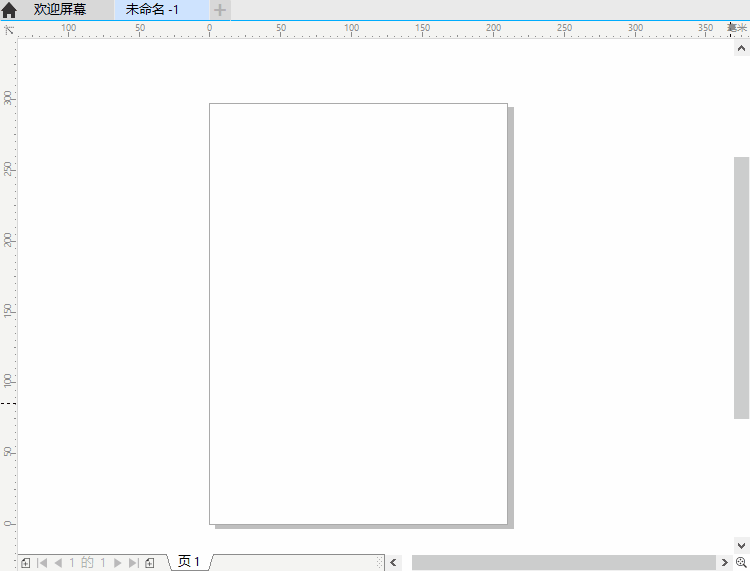Add a page using the left add-page icon
750x571 pixels.
(x=25, y=563)
